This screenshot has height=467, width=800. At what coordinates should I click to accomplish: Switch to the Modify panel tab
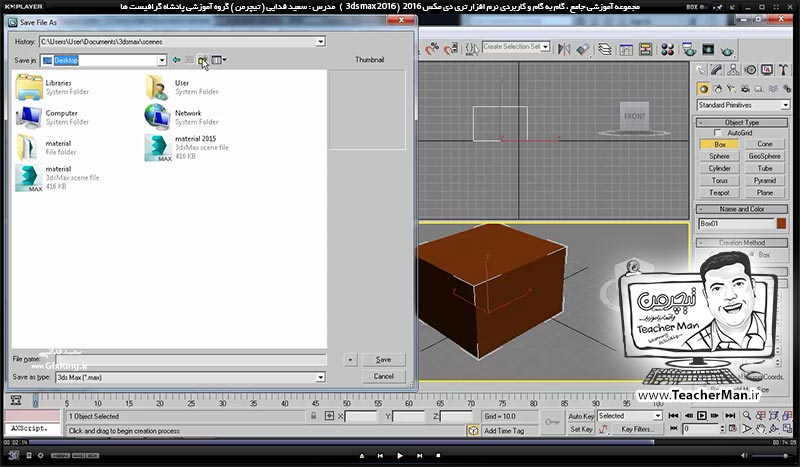717,69
